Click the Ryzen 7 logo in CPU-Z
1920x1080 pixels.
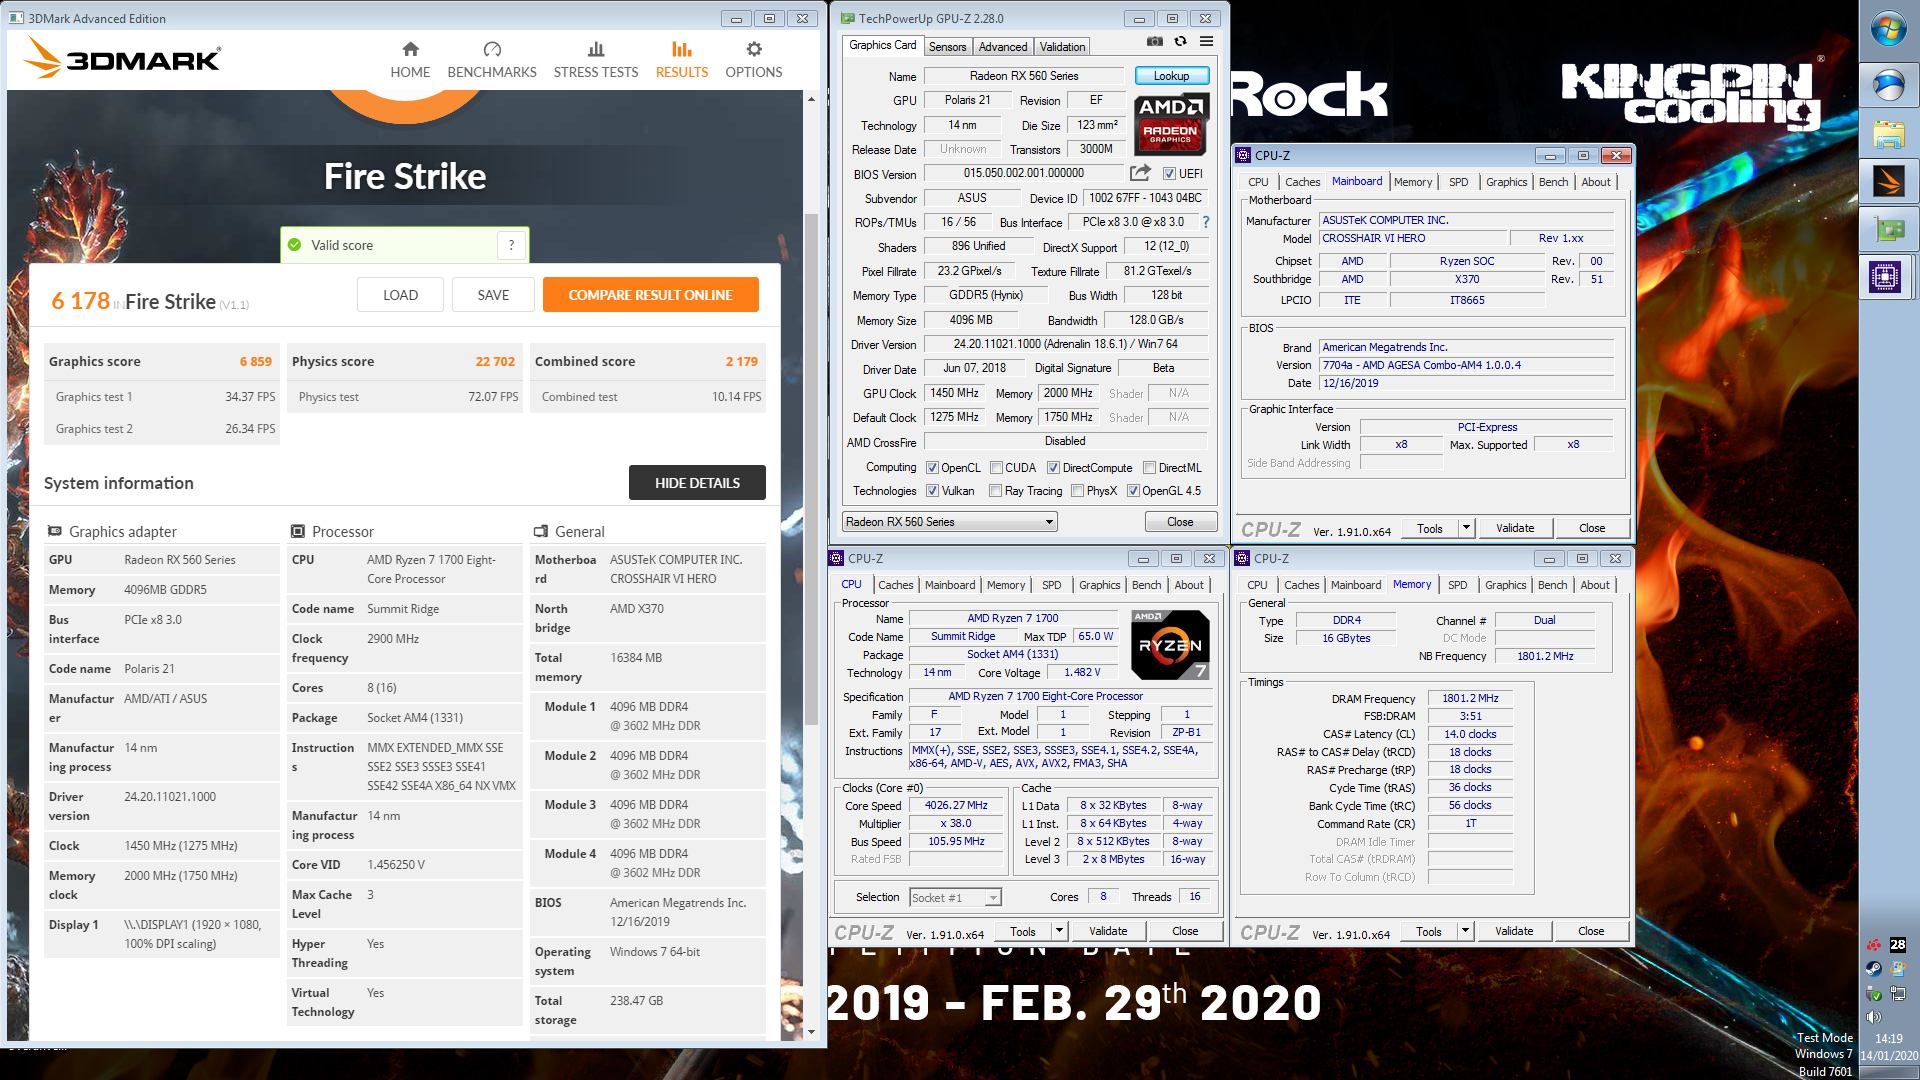[x=1171, y=645]
